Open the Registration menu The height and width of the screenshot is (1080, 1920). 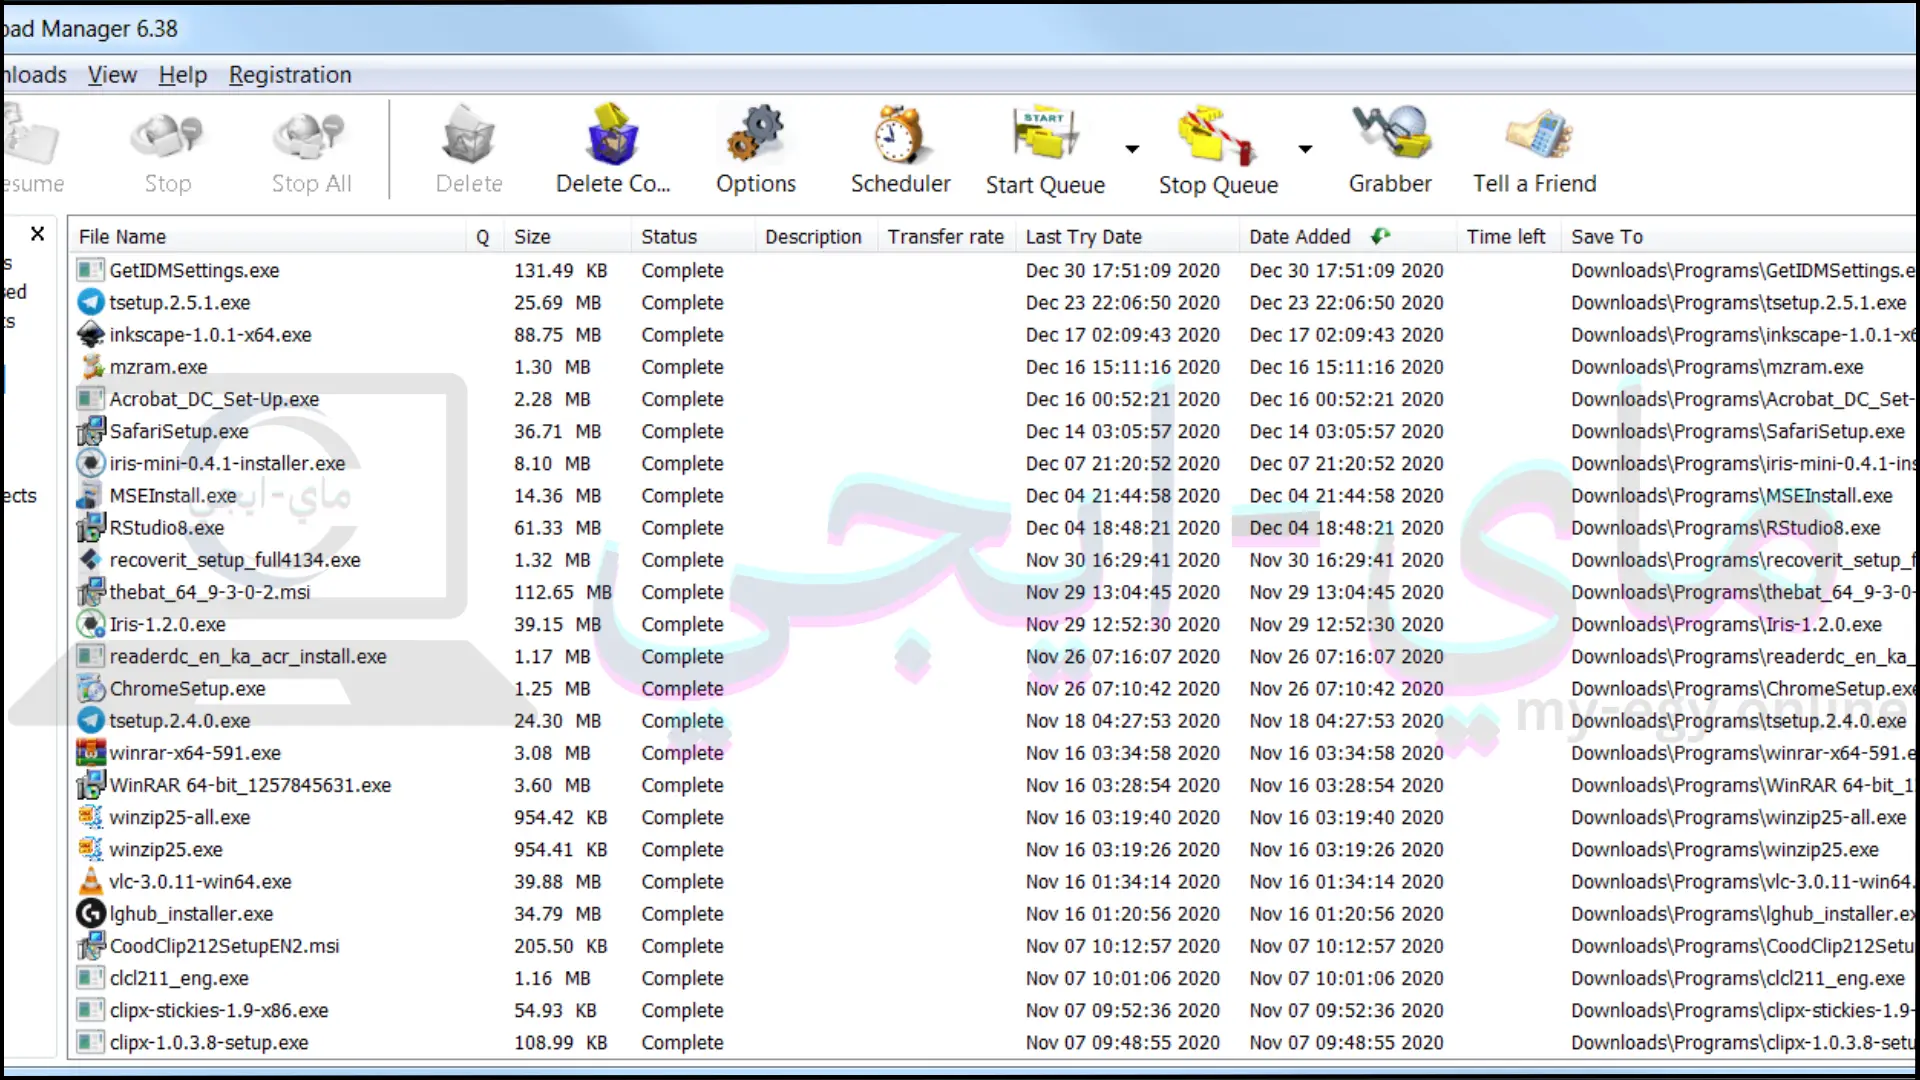290,75
